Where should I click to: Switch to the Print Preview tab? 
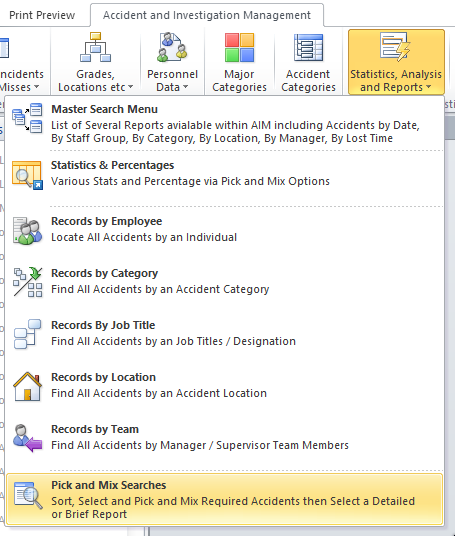coord(42,15)
